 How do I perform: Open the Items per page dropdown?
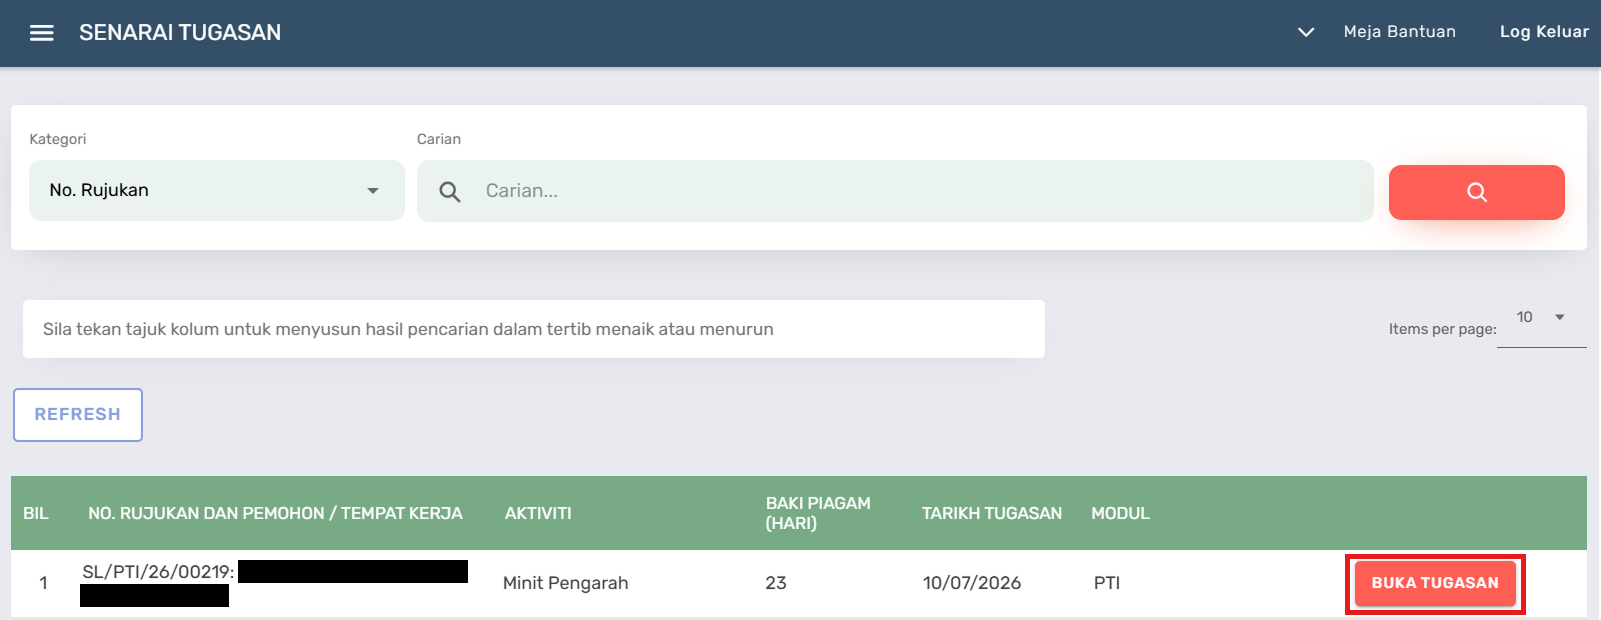tap(1541, 318)
